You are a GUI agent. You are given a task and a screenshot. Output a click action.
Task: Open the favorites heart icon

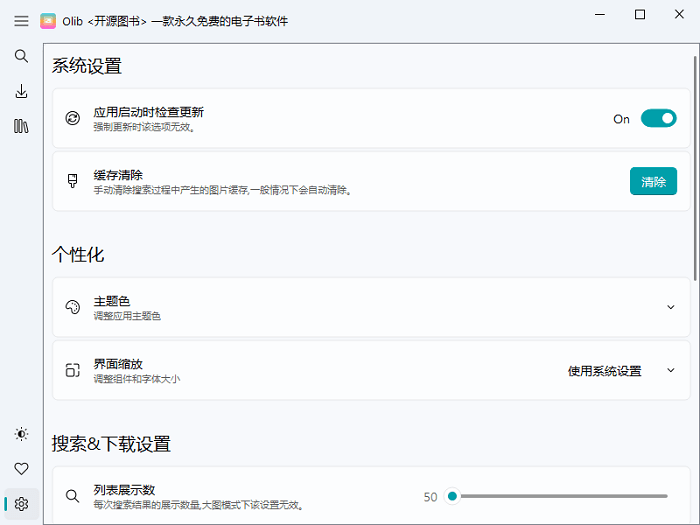point(21,469)
